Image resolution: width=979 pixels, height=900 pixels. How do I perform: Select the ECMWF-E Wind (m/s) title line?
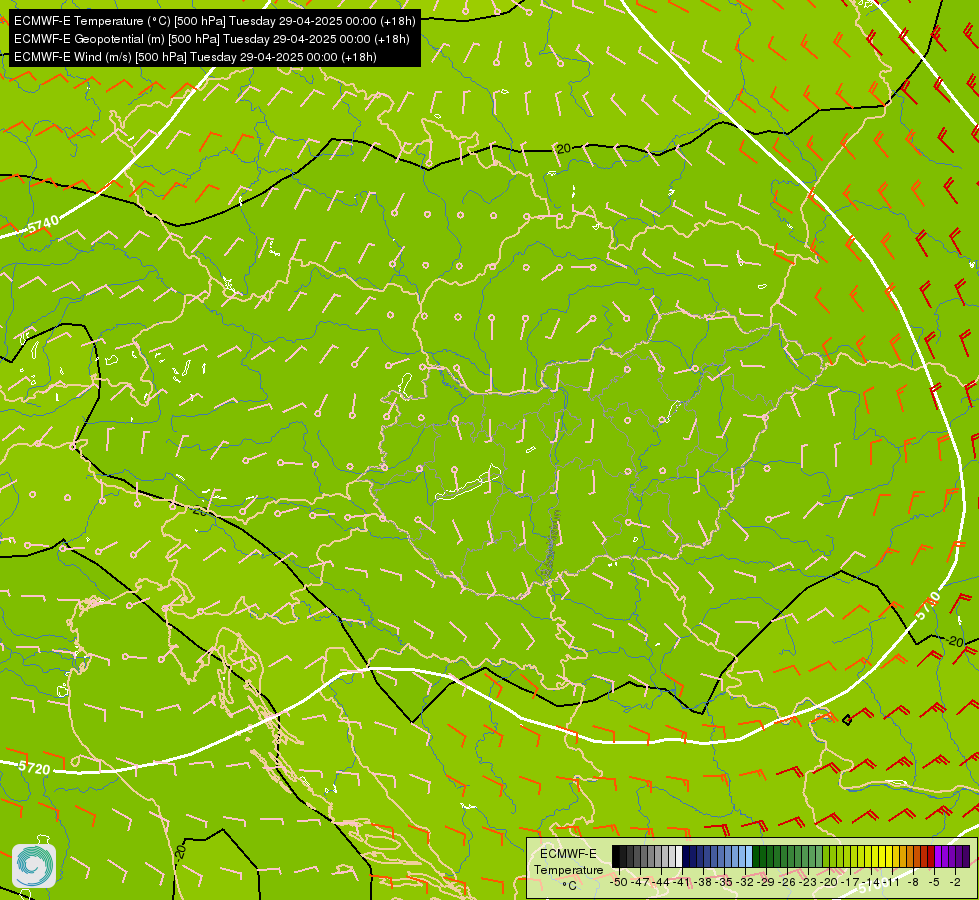(x=195, y=57)
